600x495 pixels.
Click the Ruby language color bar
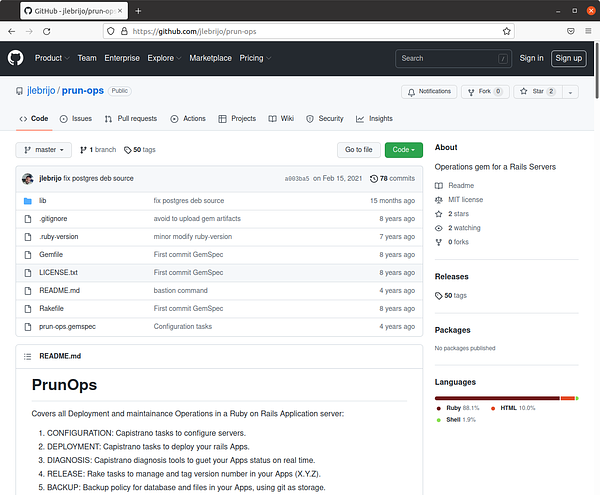[x=496, y=397]
